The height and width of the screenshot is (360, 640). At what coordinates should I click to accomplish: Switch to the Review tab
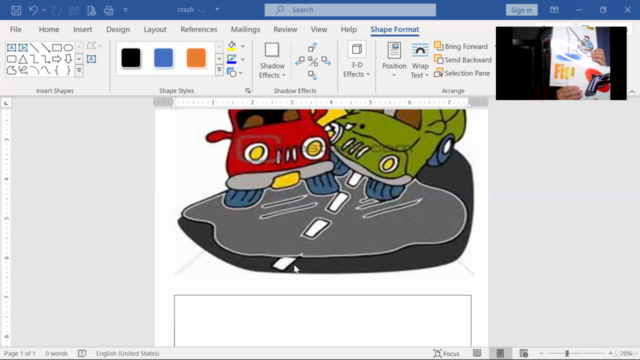[x=285, y=29]
